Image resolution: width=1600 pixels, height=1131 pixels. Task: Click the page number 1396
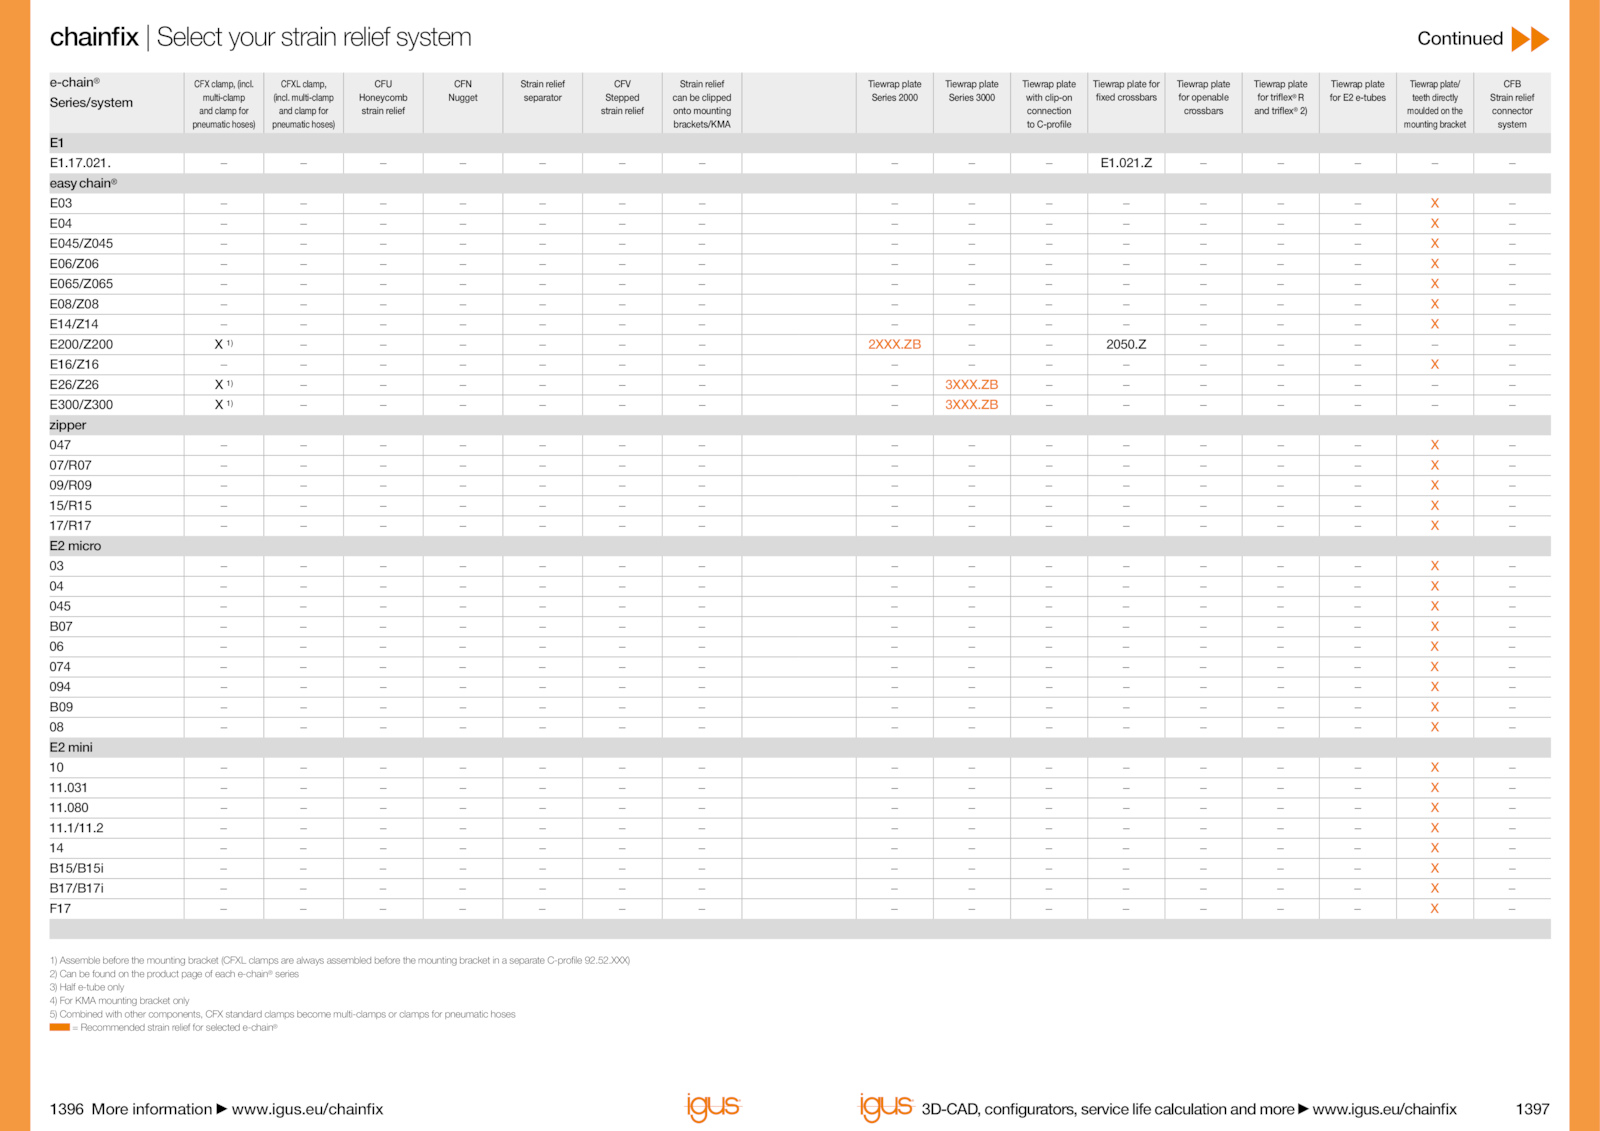(x=67, y=1109)
